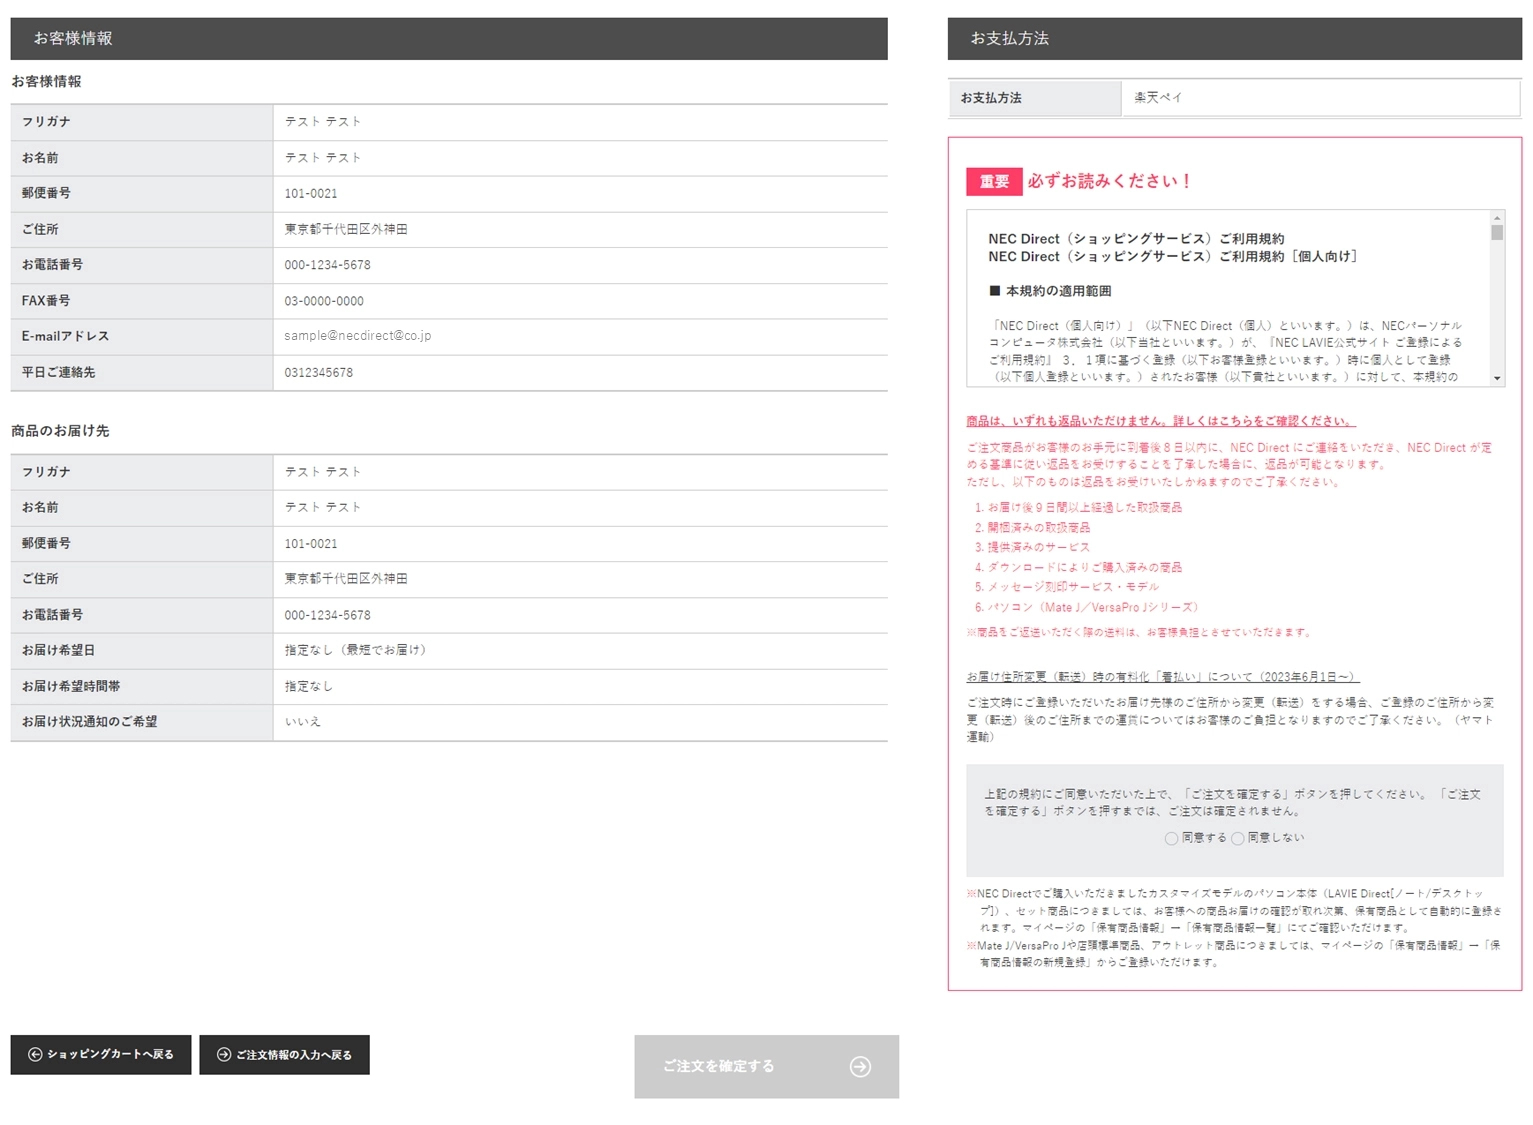Click the 必ずお読みください！ heading
This screenshot has width=1533, height=1125.
coord(1110,181)
